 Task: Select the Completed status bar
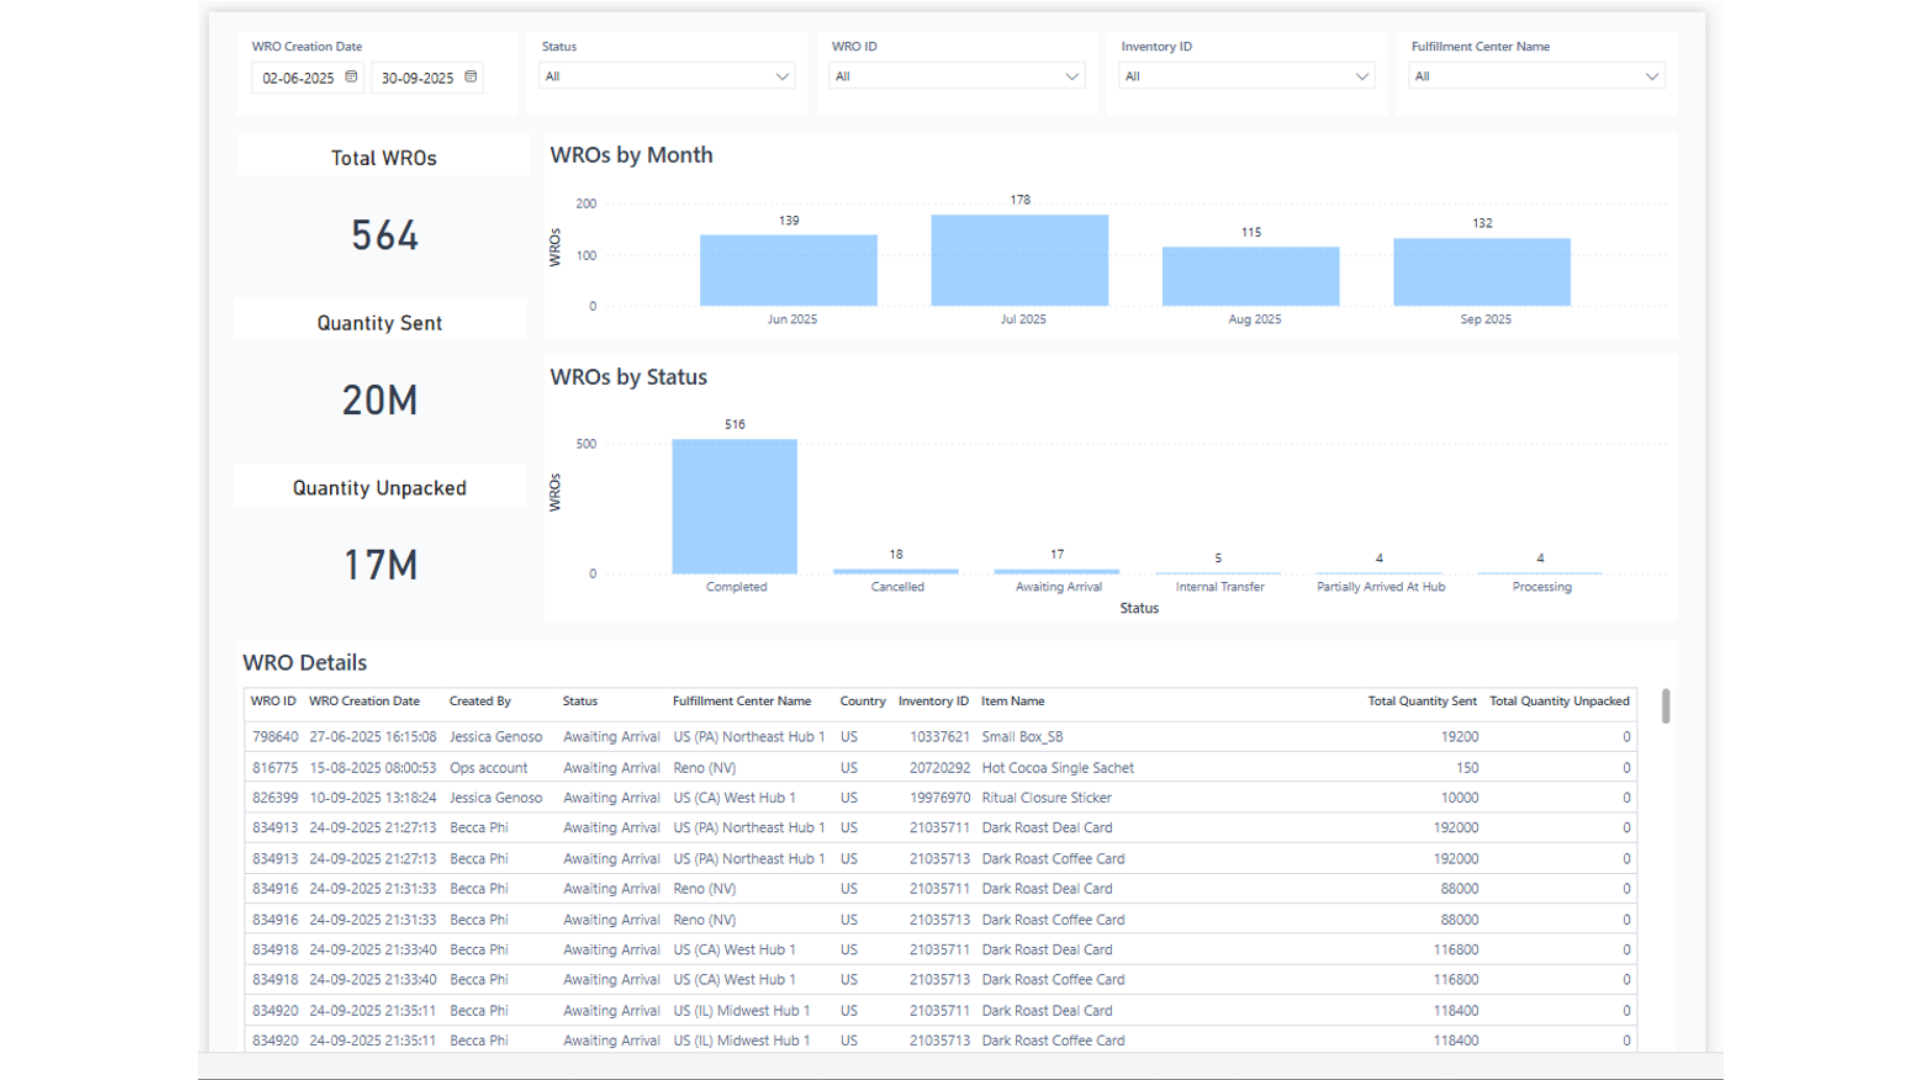734,506
